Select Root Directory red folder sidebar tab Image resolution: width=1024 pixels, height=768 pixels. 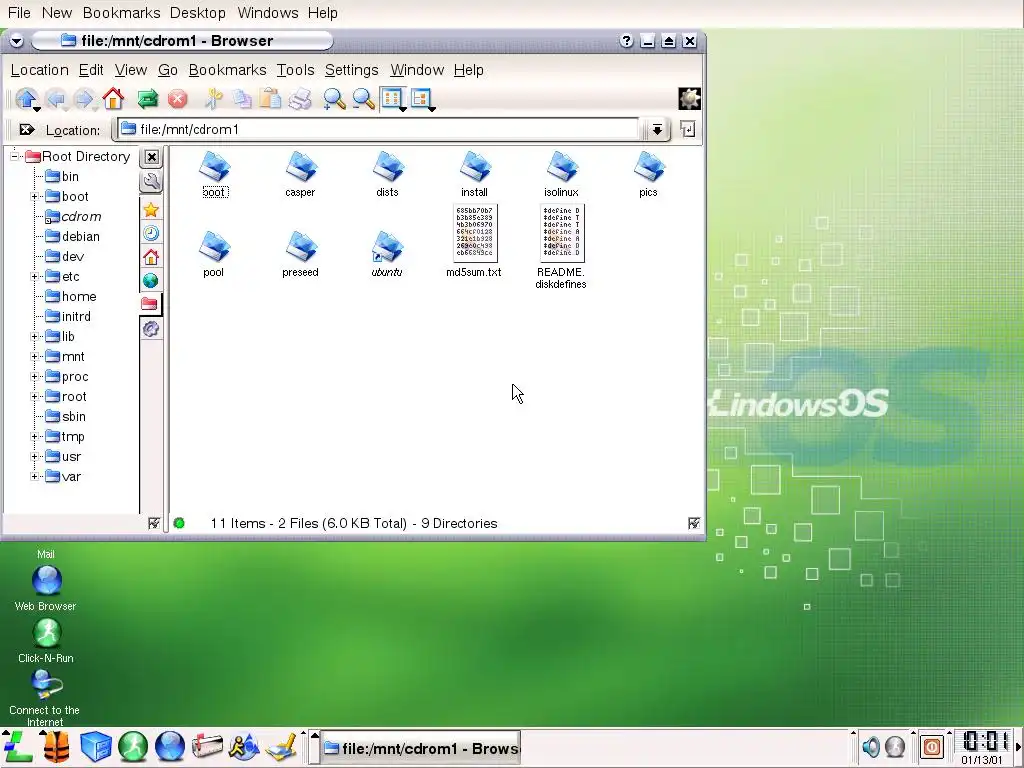[150, 304]
